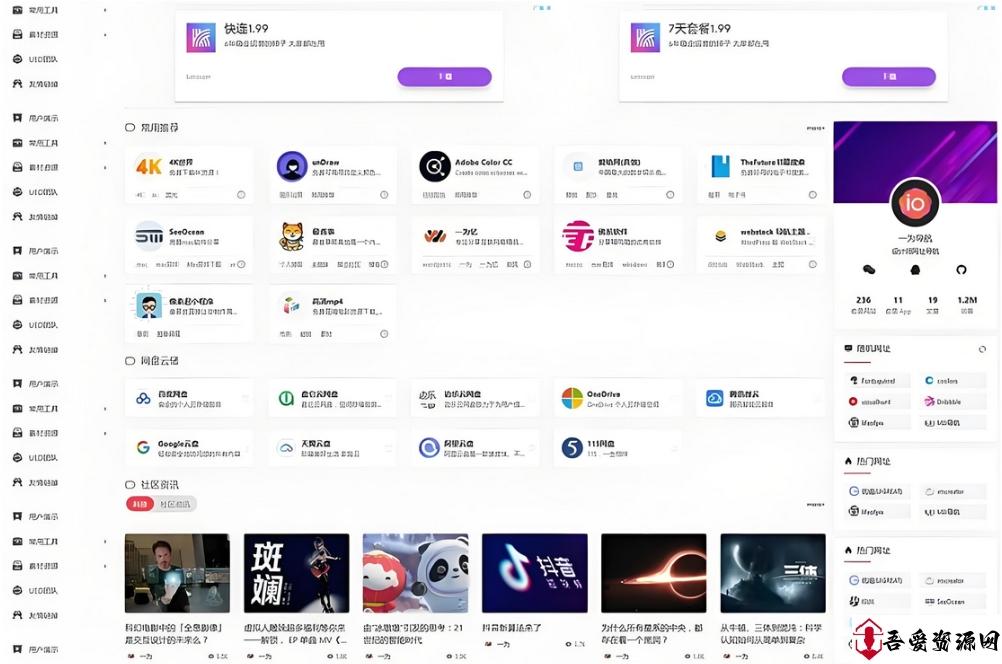Click the 随机网址 widget heading

point(873,349)
